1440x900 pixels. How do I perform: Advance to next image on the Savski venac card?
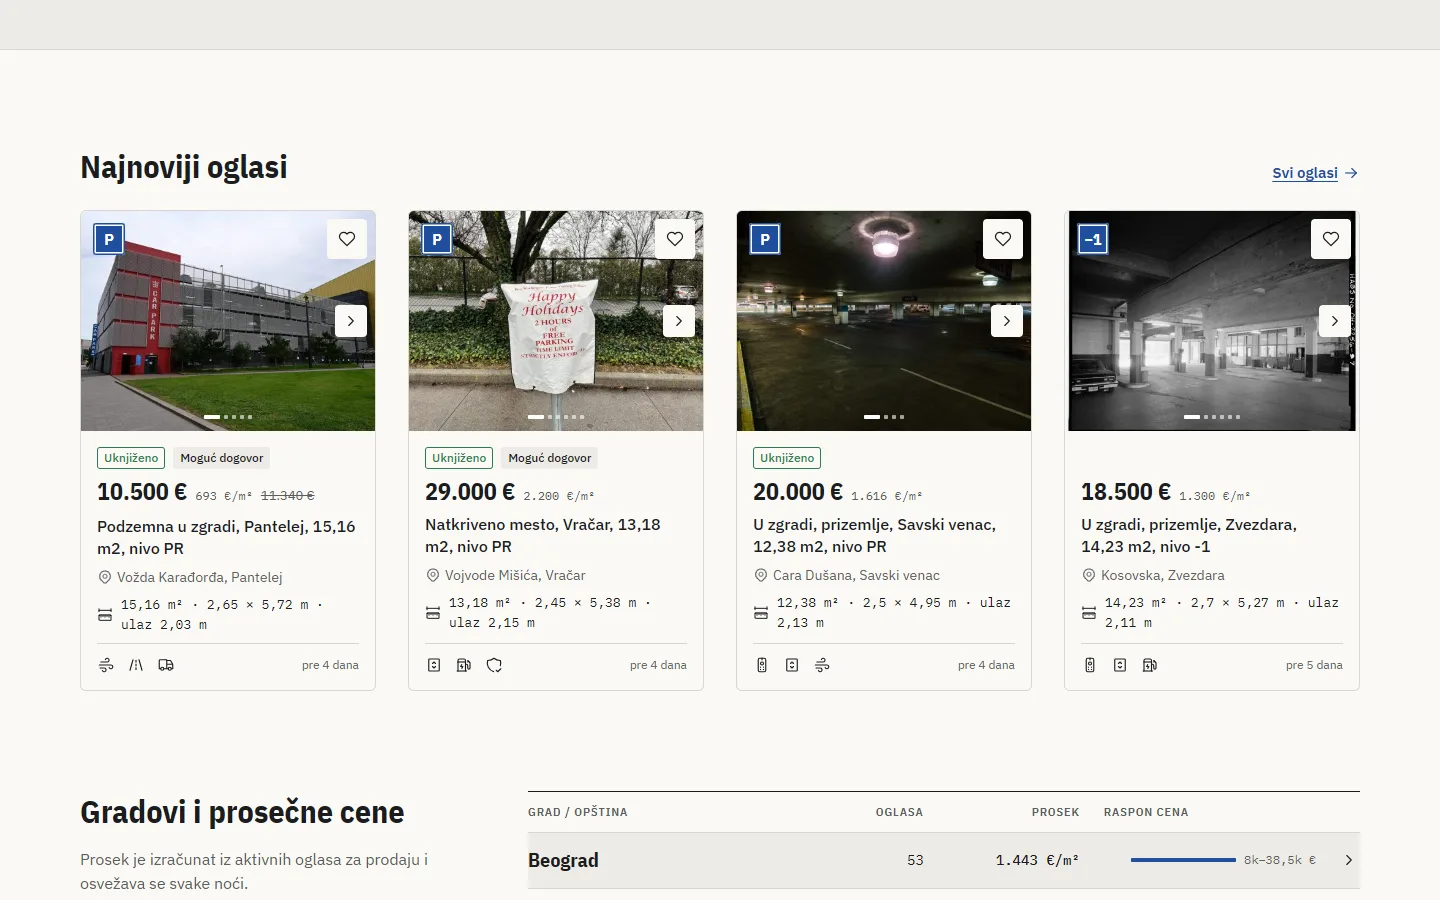1007,321
